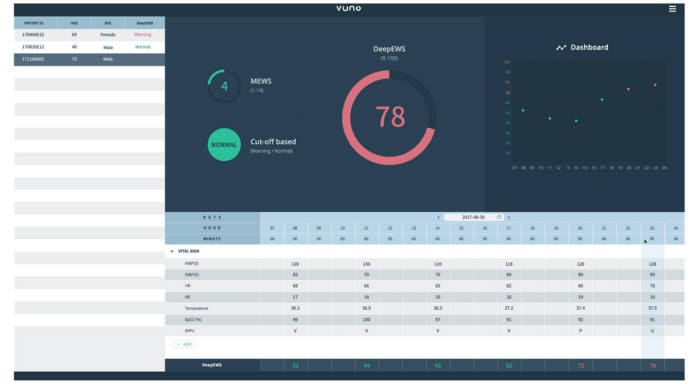
Task: Select hour 23 column header
Action: coord(652,228)
